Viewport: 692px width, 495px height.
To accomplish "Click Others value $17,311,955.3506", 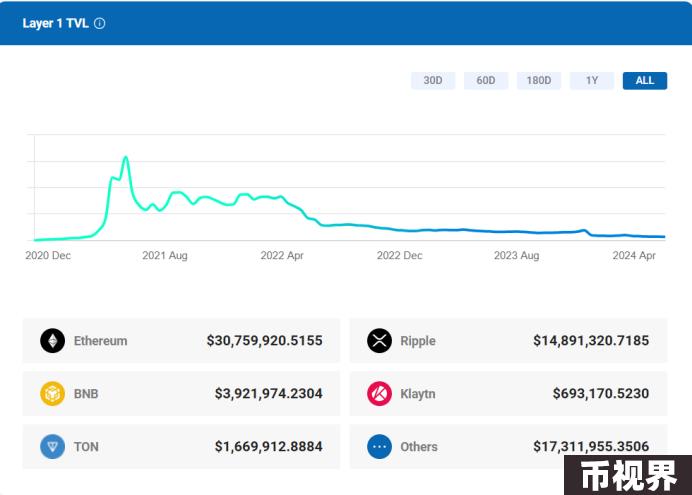I will [591, 446].
